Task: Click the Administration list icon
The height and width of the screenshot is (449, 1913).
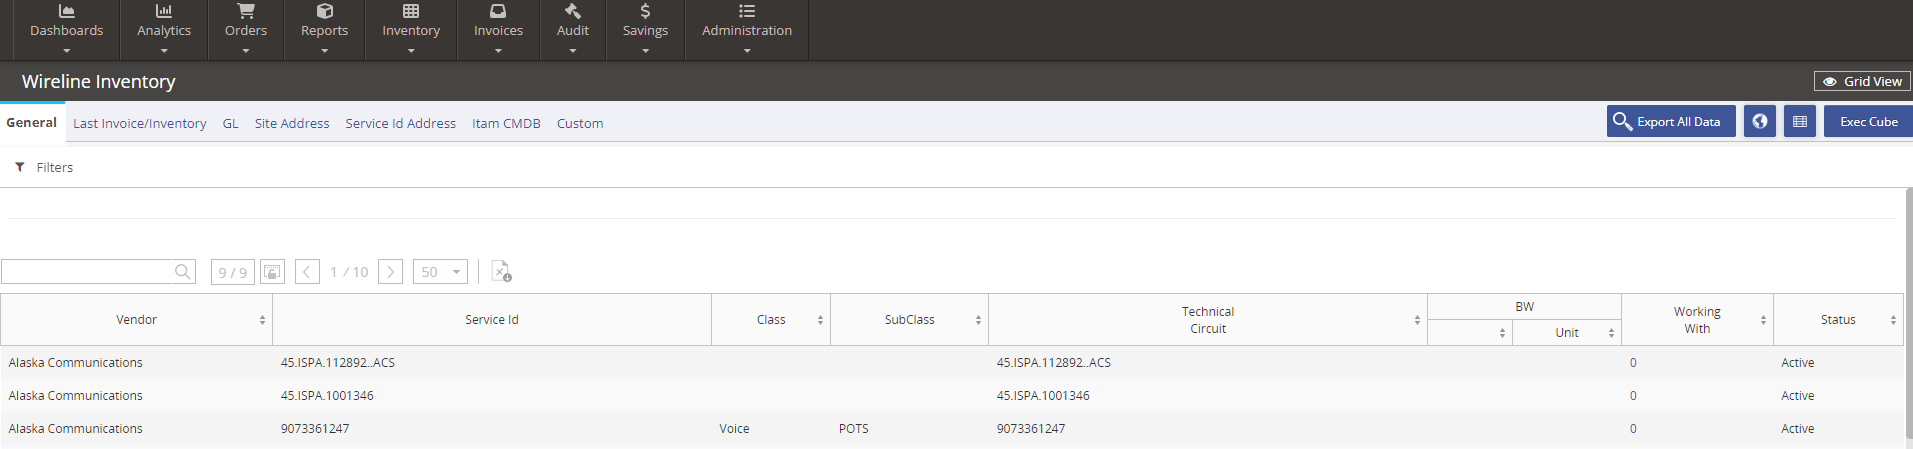Action: (747, 11)
